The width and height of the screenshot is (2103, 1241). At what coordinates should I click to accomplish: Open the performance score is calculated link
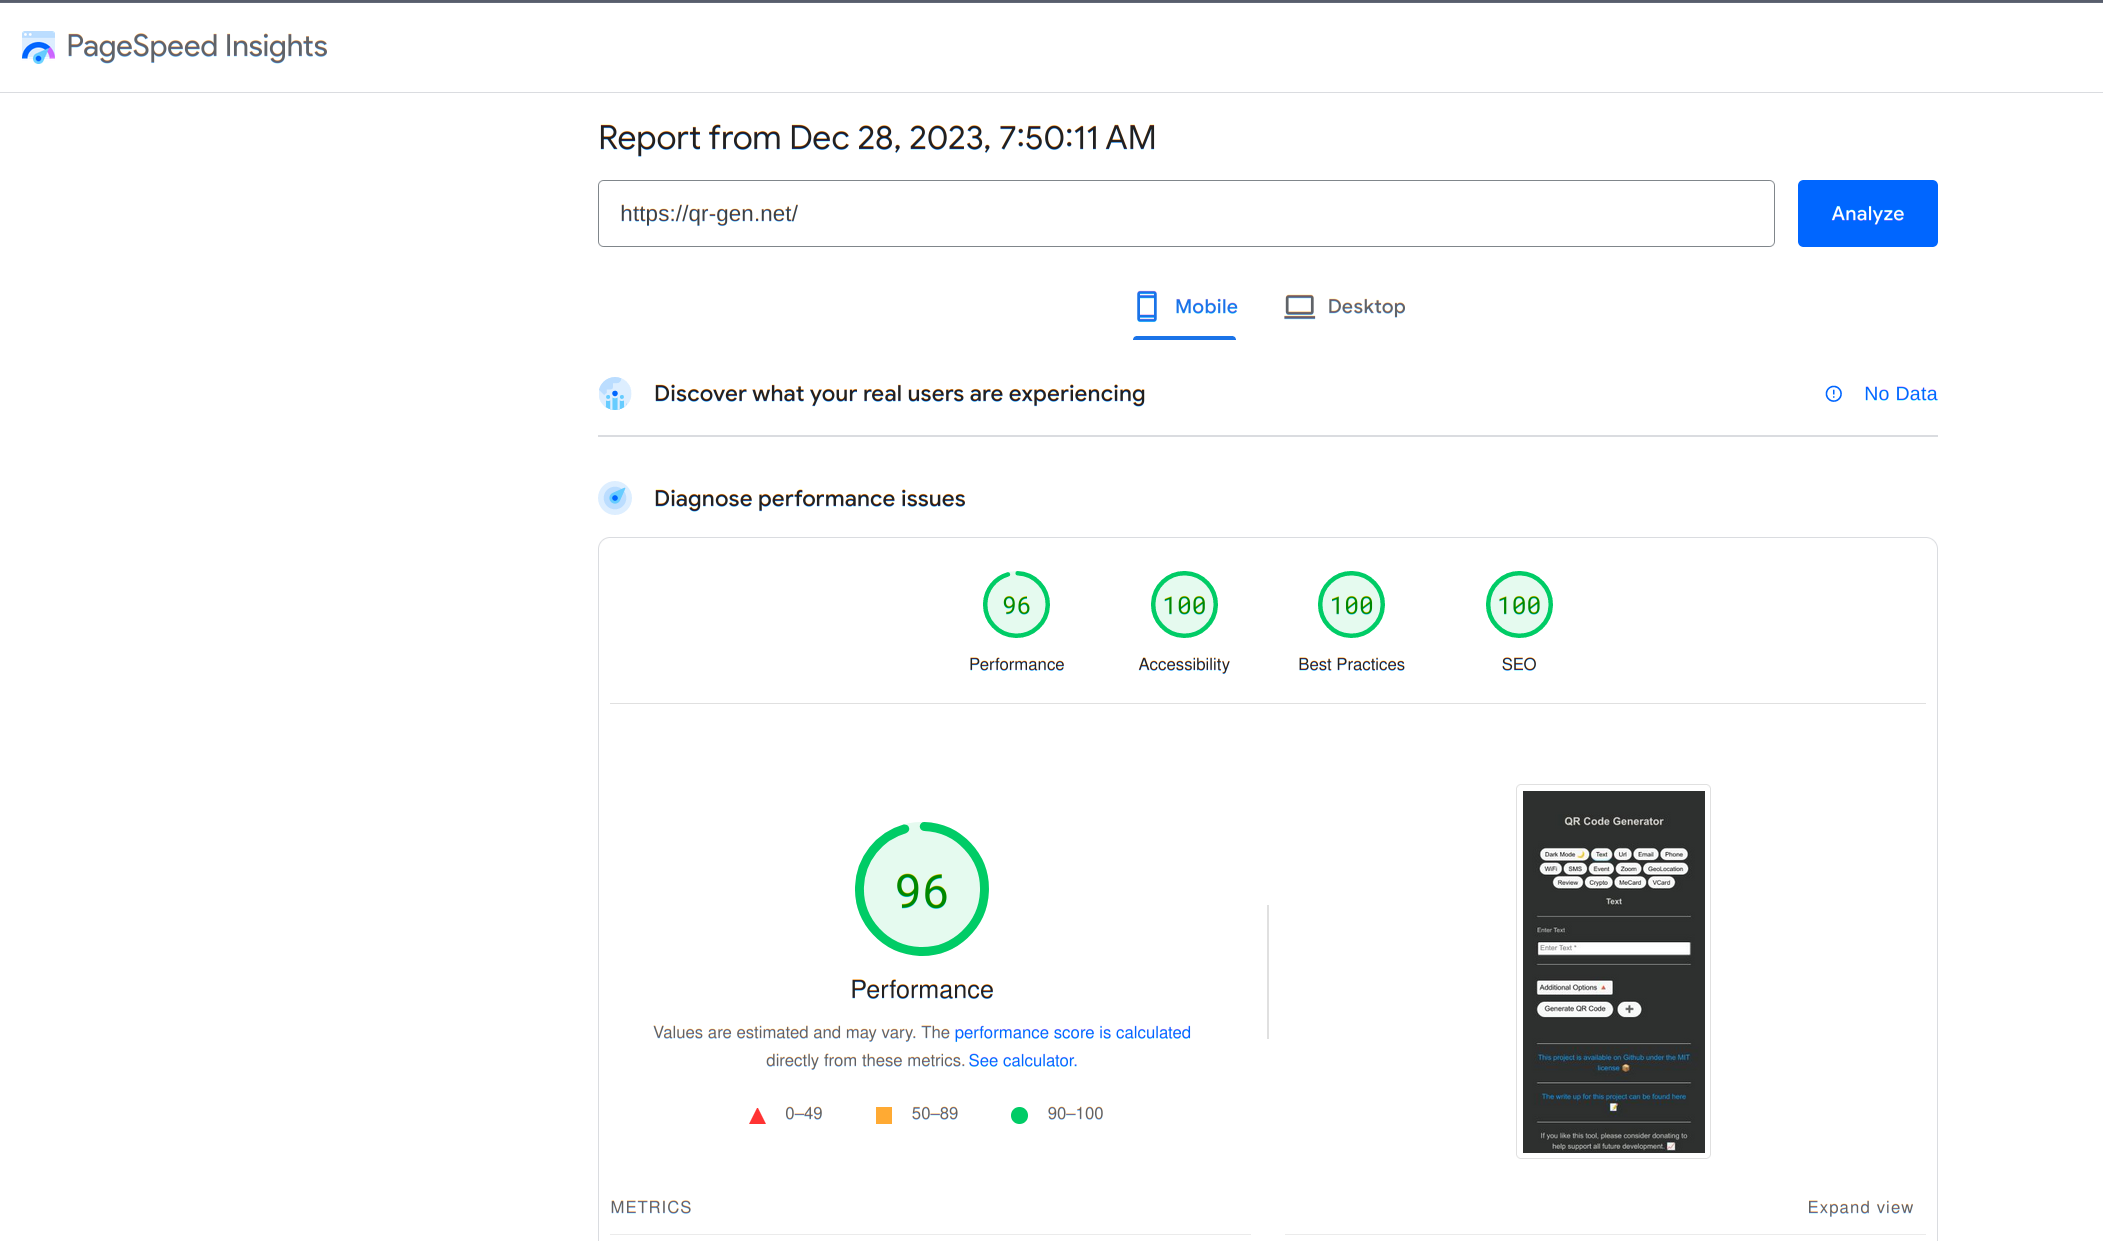tap(1072, 1032)
